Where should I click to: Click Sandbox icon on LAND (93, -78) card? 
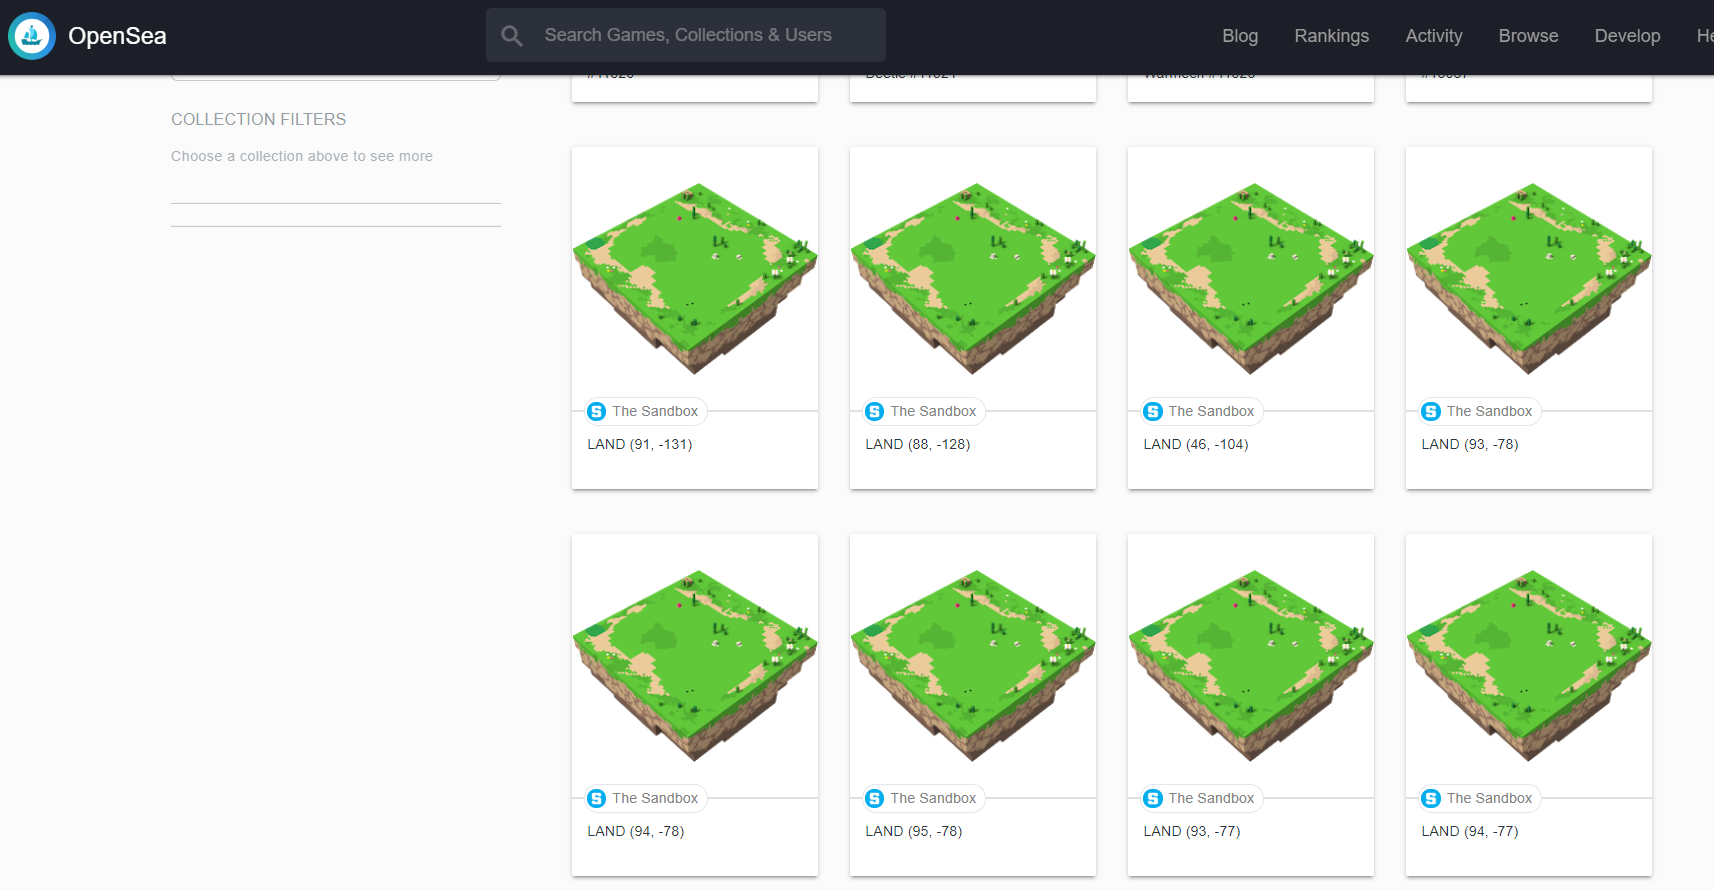1431,411
